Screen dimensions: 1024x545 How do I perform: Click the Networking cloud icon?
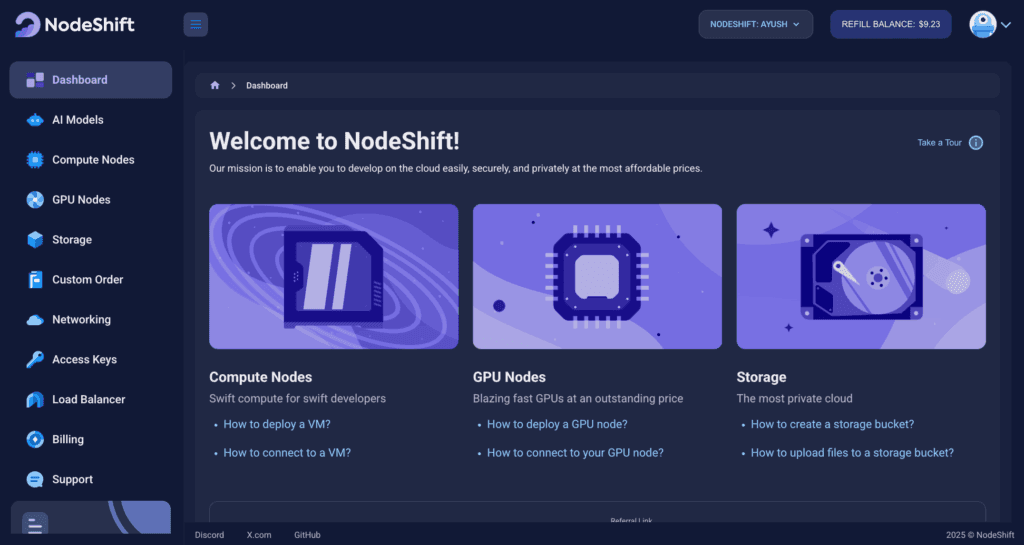pyautogui.click(x=35, y=320)
